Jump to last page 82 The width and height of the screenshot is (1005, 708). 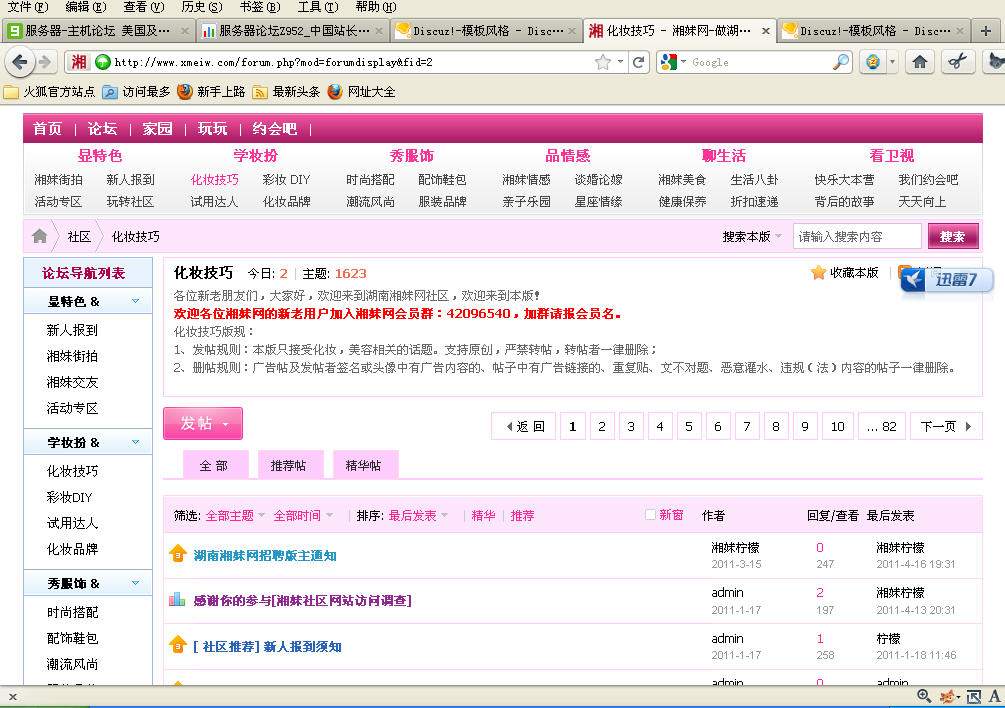click(x=881, y=426)
